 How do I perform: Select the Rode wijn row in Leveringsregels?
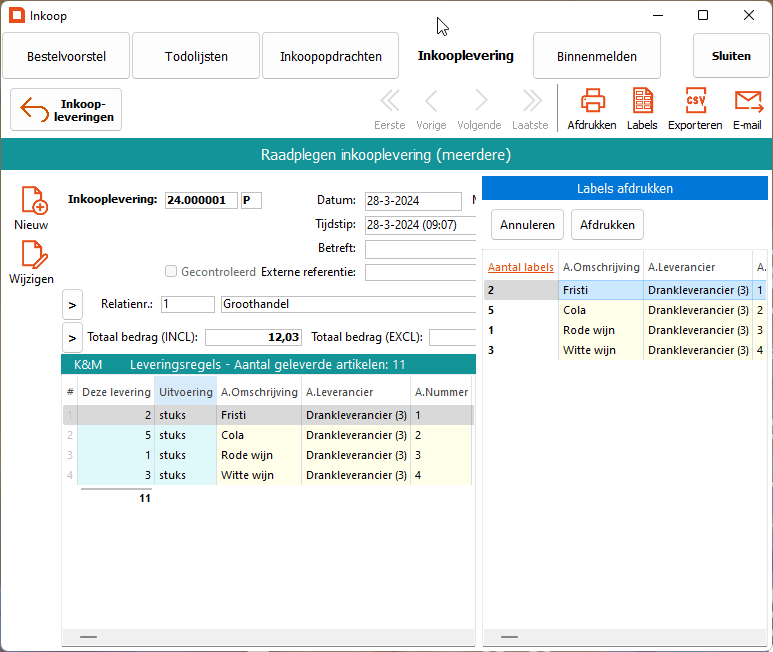click(268, 455)
